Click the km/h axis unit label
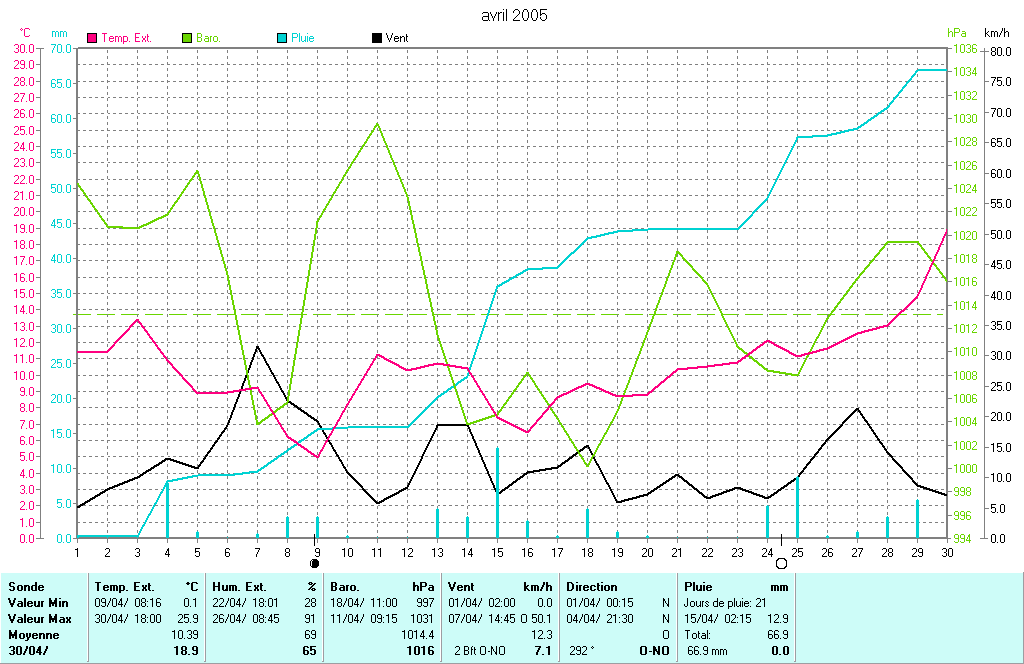 coord(997,33)
